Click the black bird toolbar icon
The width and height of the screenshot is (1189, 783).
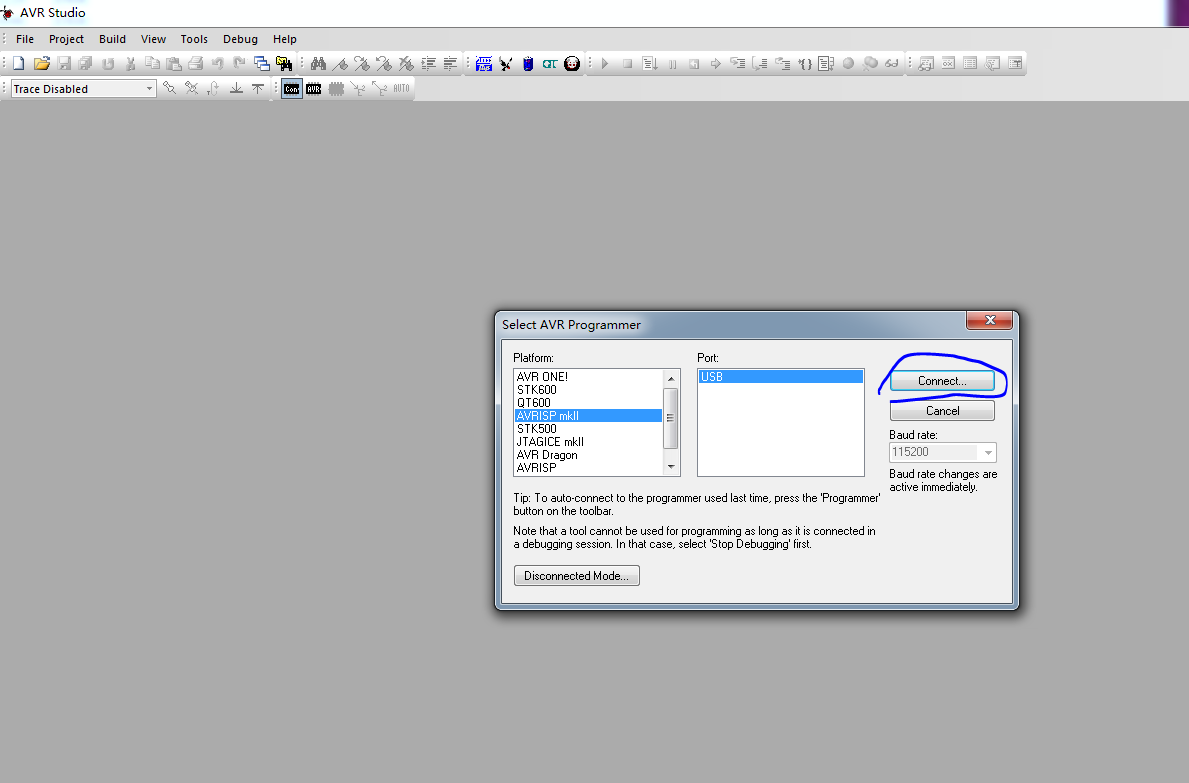[506, 64]
